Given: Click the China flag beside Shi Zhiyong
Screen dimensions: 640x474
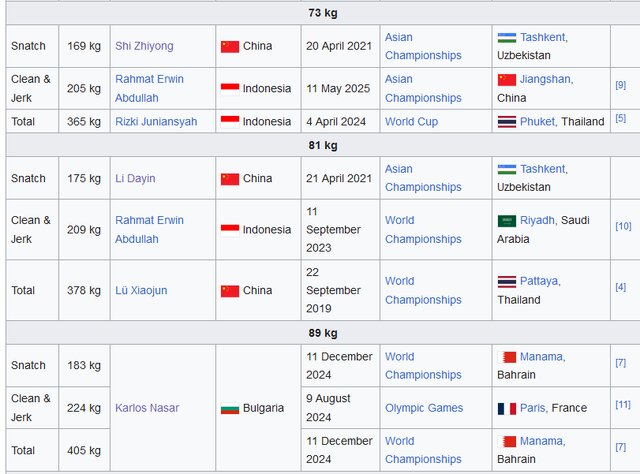Looking at the screenshot, I should (230, 46).
